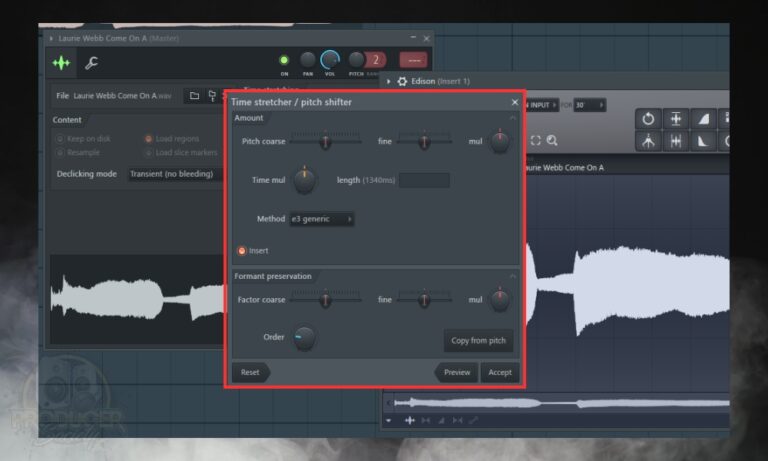This screenshot has height=461, width=768.
Task: Click the red mixer track selector button
Action: (x=414, y=60)
